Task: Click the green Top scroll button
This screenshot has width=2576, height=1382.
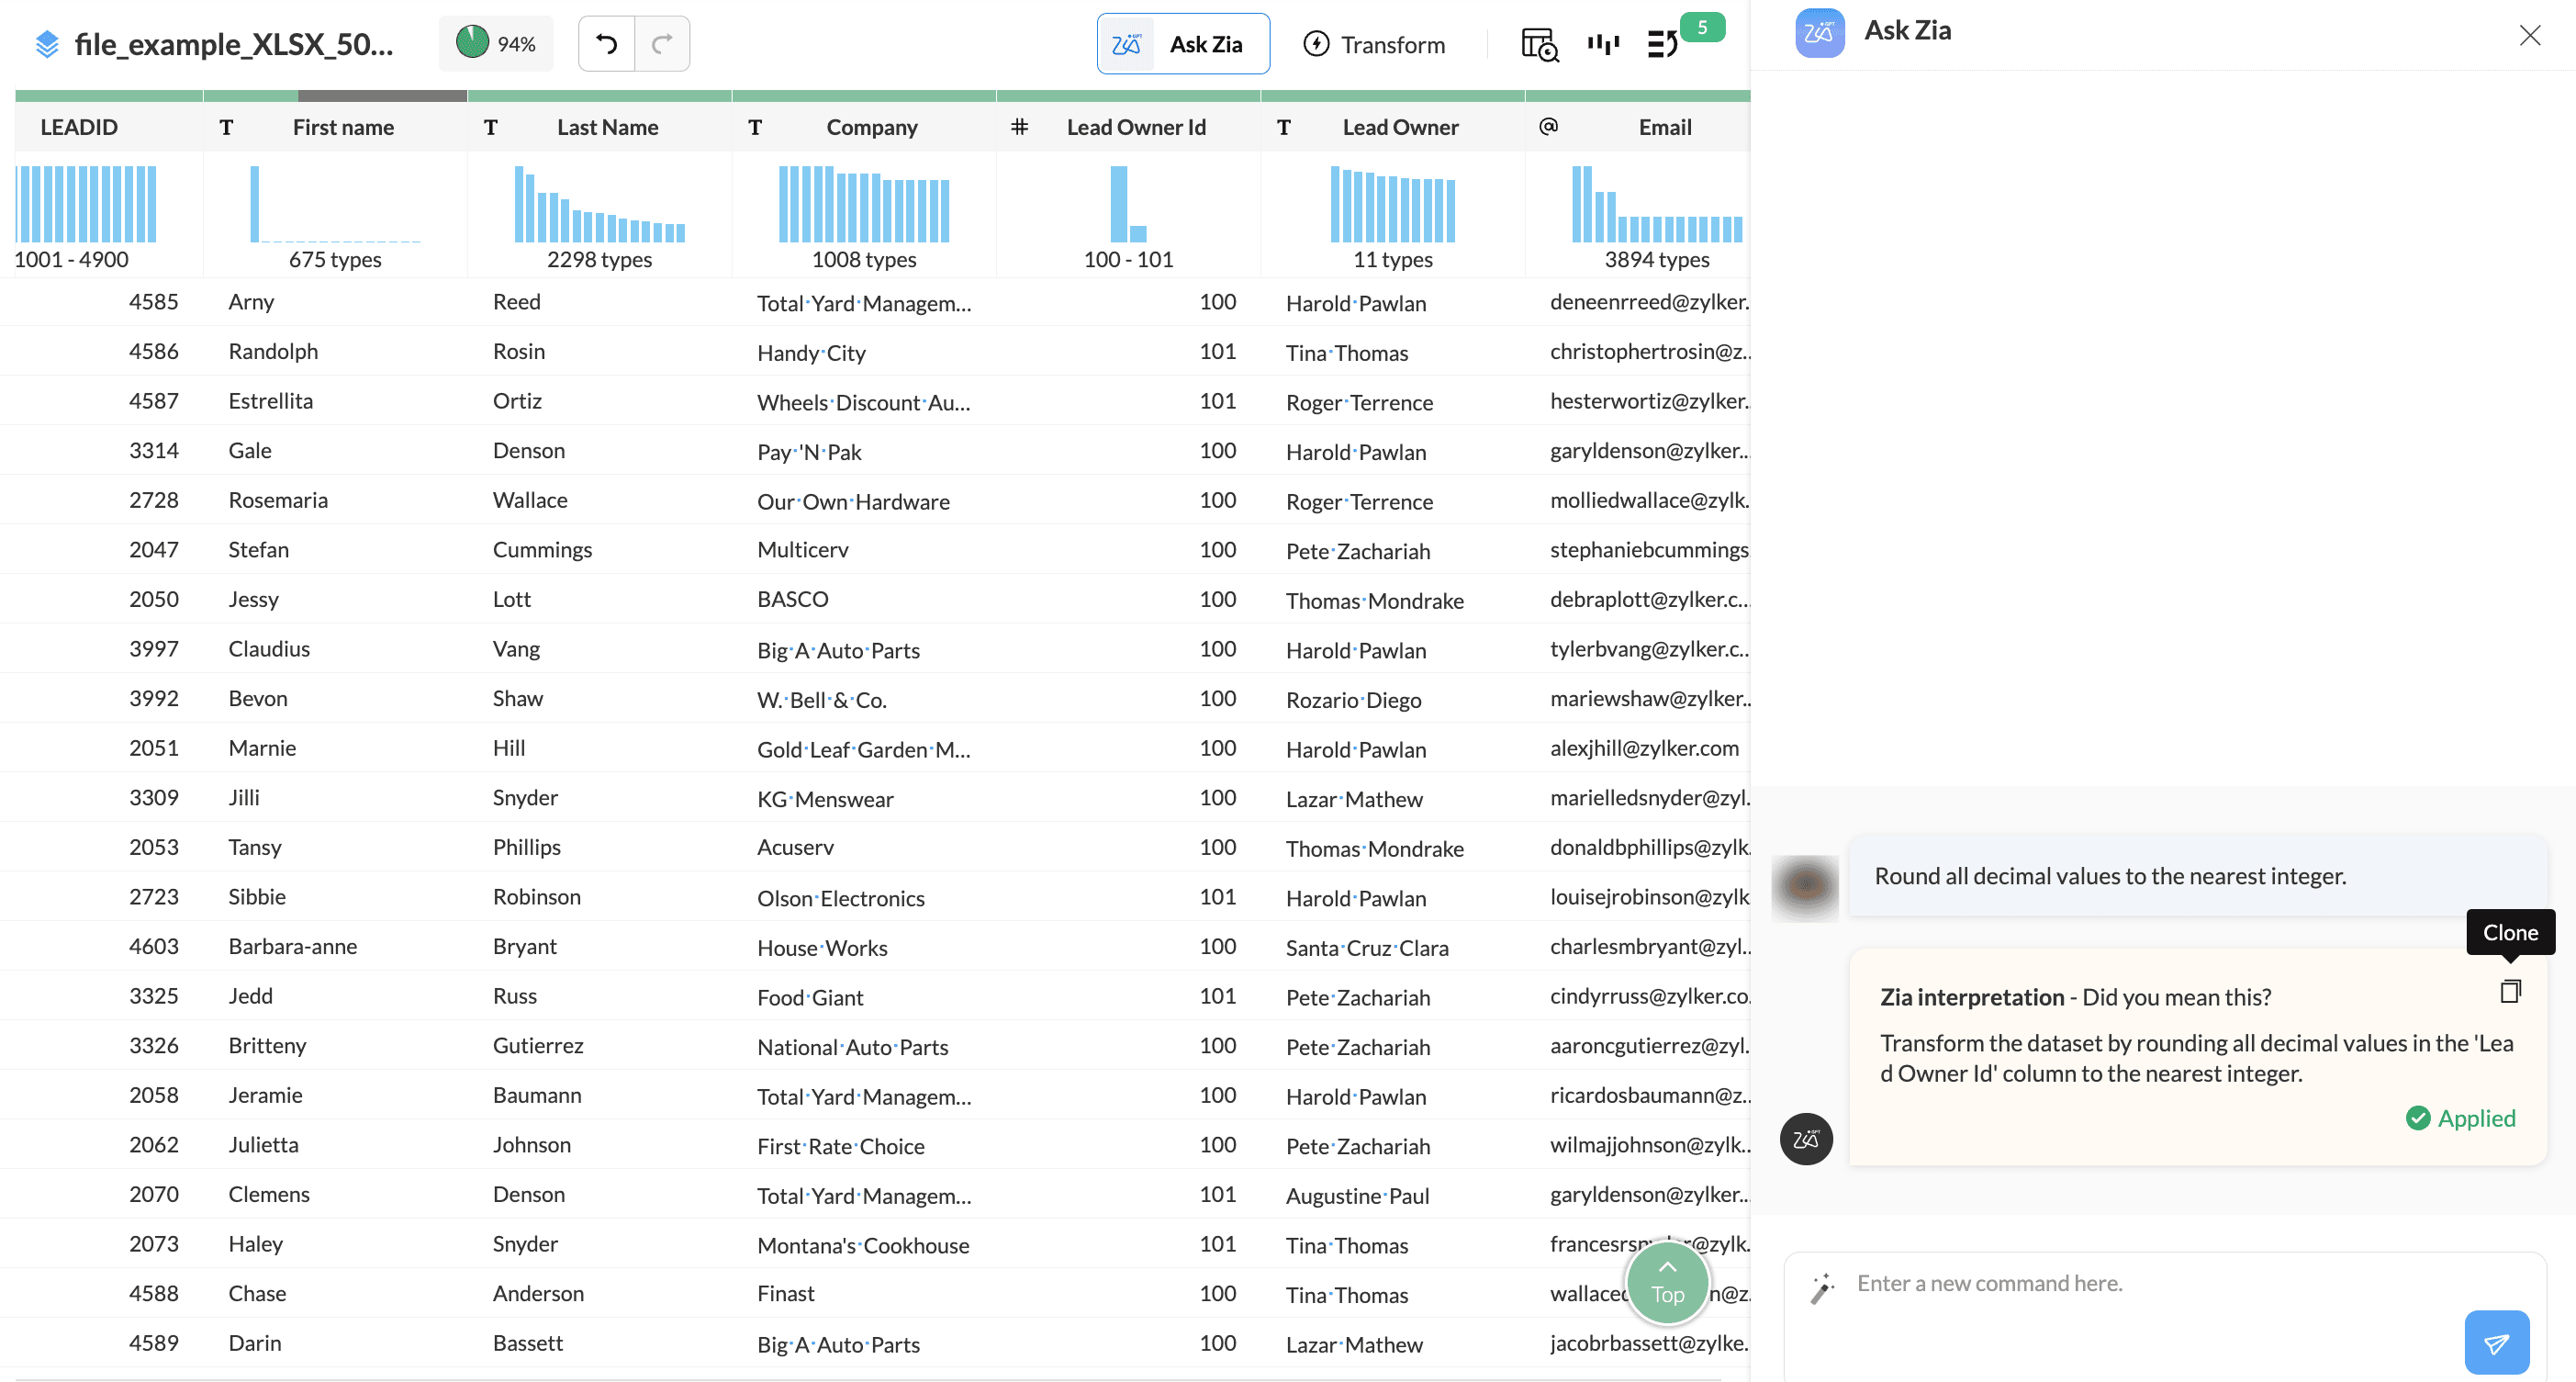Action: tap(1667, 1281)
